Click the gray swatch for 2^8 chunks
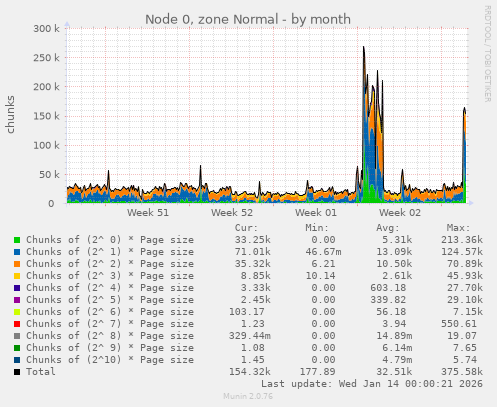The width and height of the screenshot is (497, 407). point(17,336)
